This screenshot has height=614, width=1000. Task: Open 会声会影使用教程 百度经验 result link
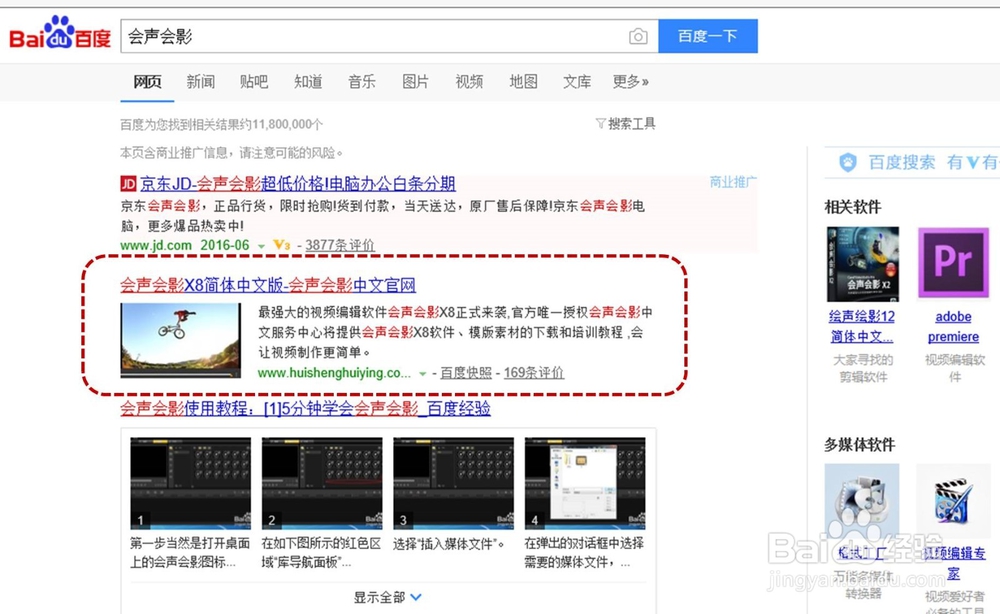click(x=305, y=409)
